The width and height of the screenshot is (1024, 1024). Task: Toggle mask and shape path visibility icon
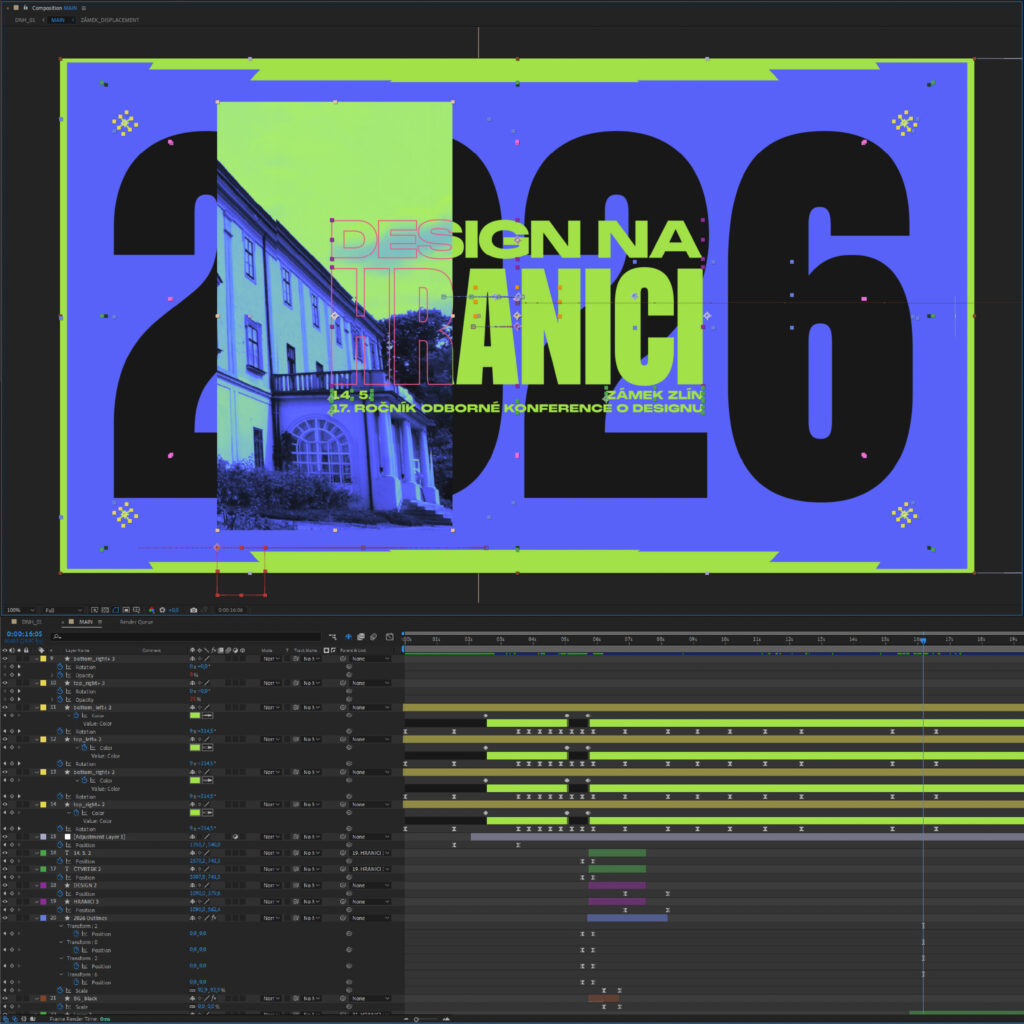pos(116,610)
